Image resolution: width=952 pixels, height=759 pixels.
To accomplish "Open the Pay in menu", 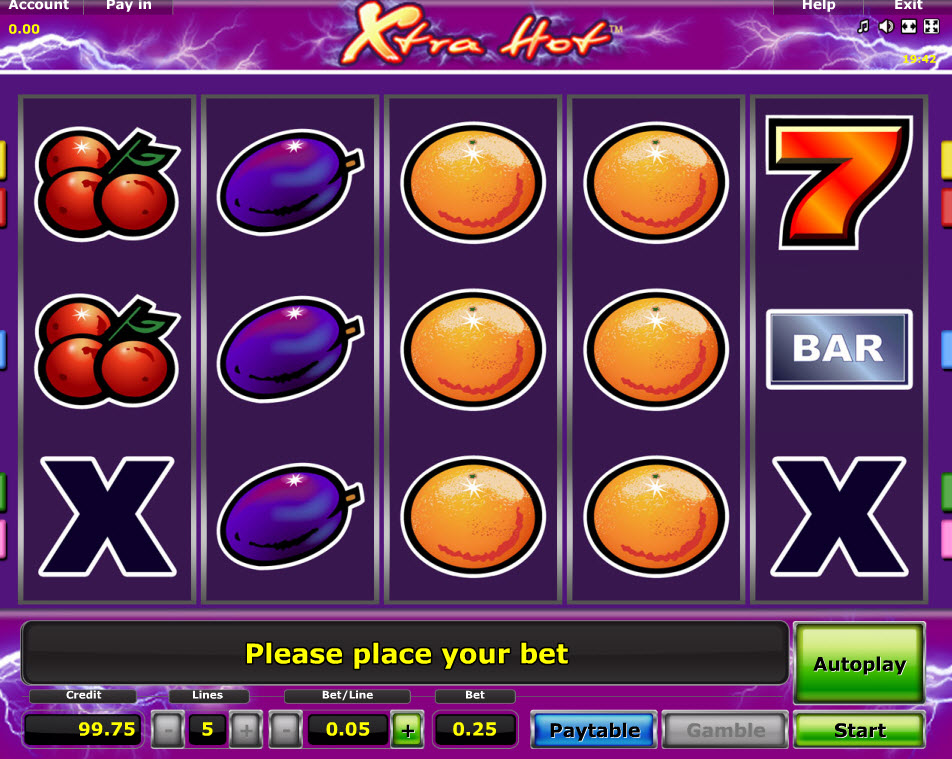I will 129,5.
